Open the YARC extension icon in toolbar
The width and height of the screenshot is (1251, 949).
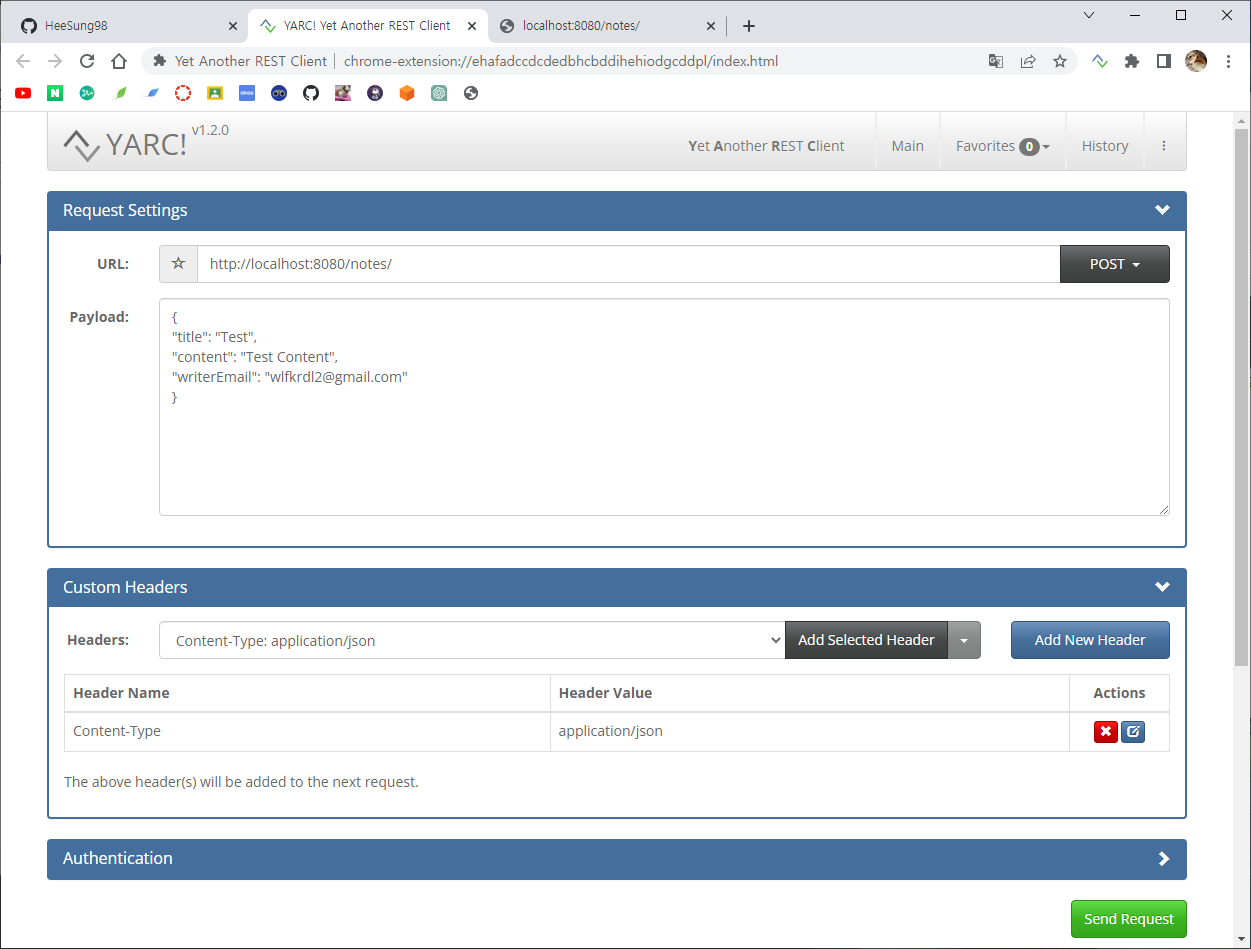click(x=1100, y=61)
